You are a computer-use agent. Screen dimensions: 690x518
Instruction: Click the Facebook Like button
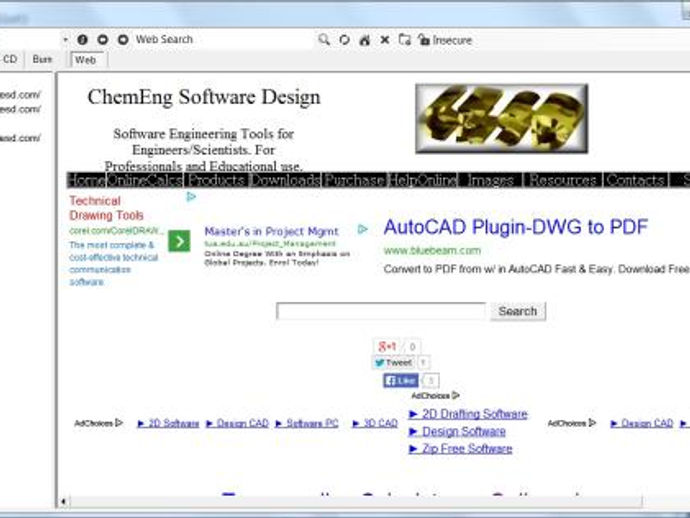tap(400, 381)
